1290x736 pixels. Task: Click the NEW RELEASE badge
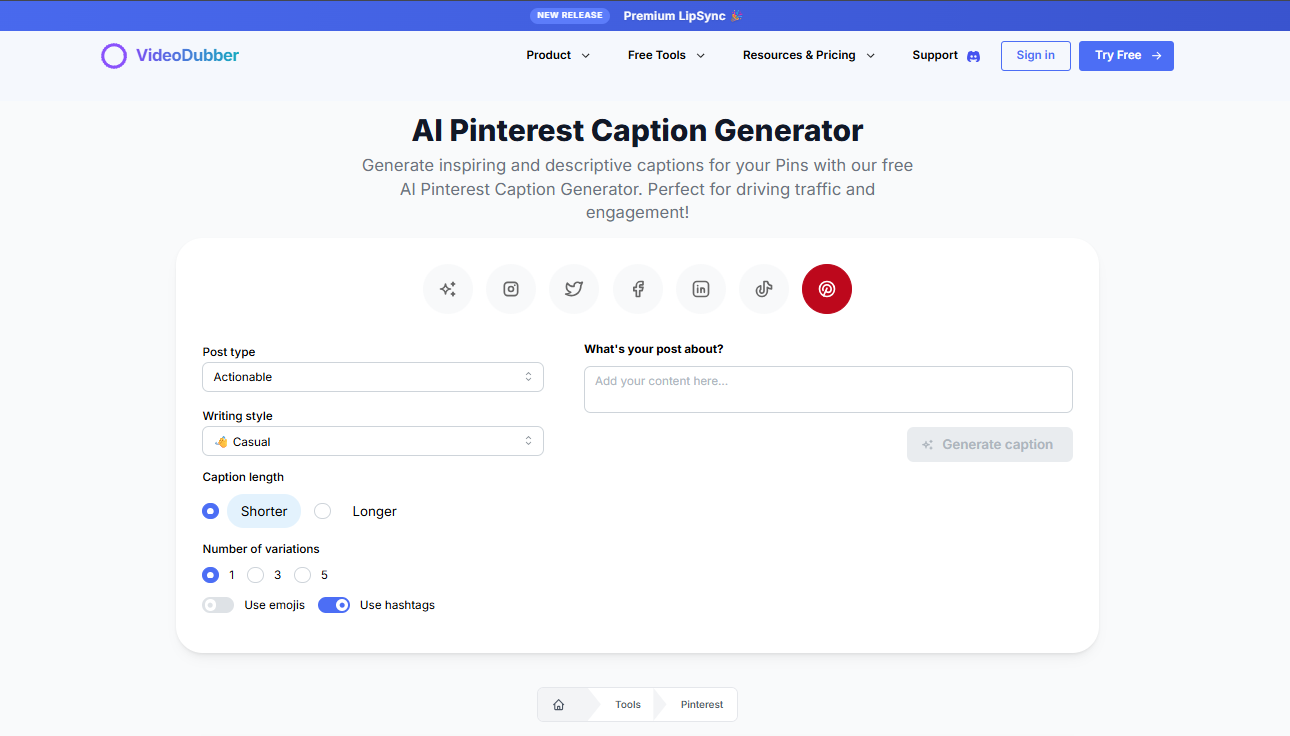tap(570, 16)
